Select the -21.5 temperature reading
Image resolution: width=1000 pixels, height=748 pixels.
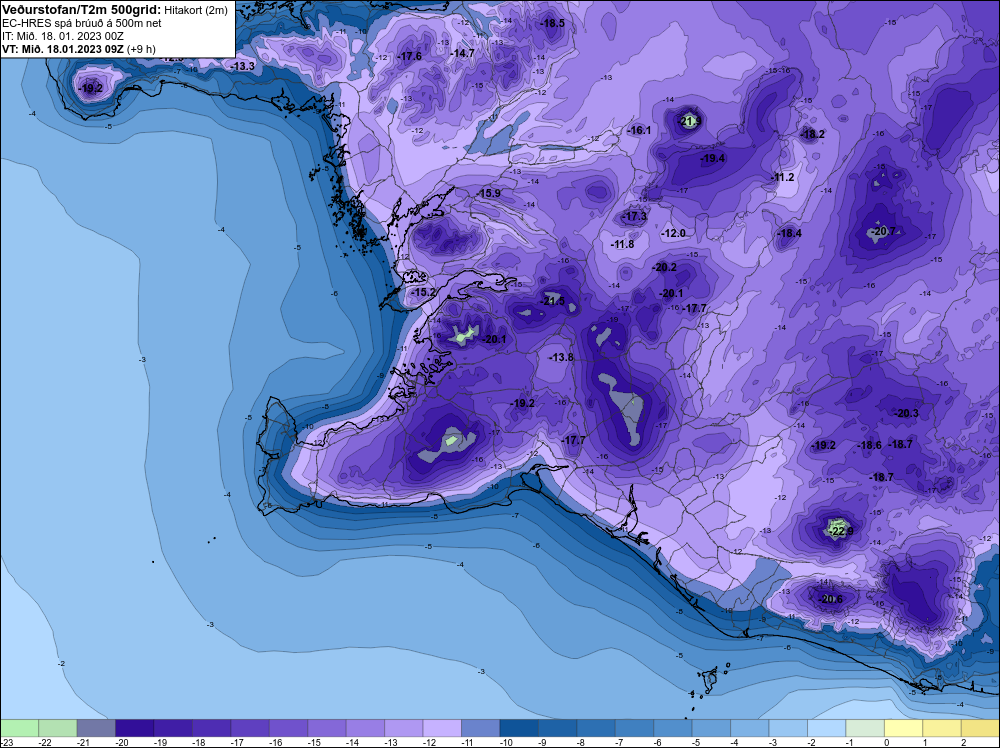pyautogui.click(x=553, y=301)
